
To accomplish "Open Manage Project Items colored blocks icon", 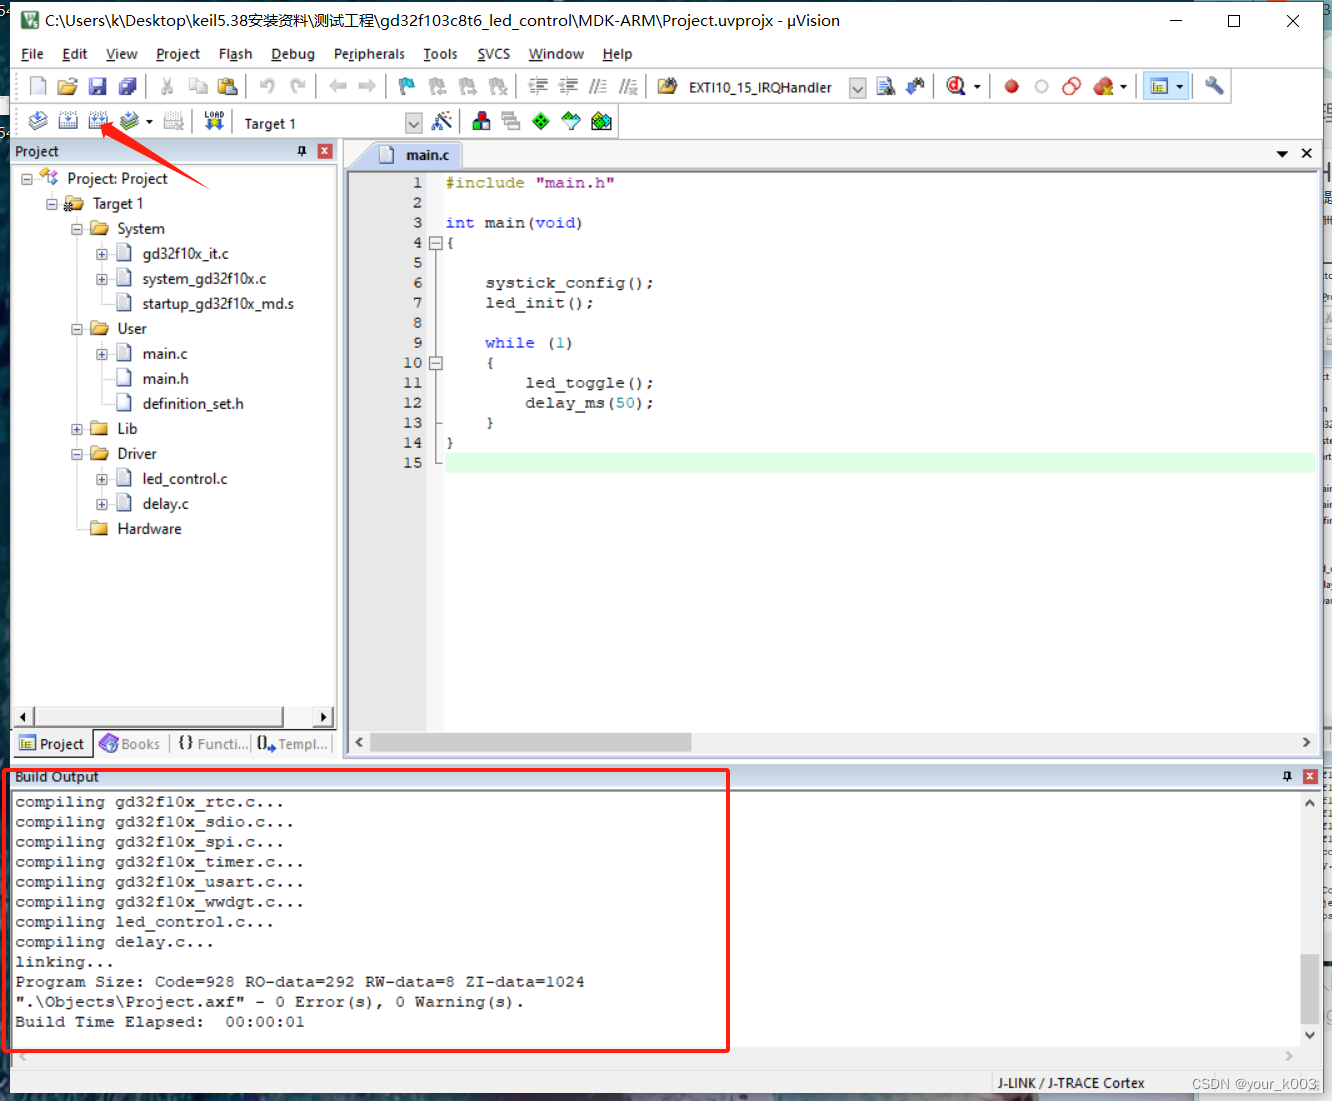I will [x=481, y=122].
